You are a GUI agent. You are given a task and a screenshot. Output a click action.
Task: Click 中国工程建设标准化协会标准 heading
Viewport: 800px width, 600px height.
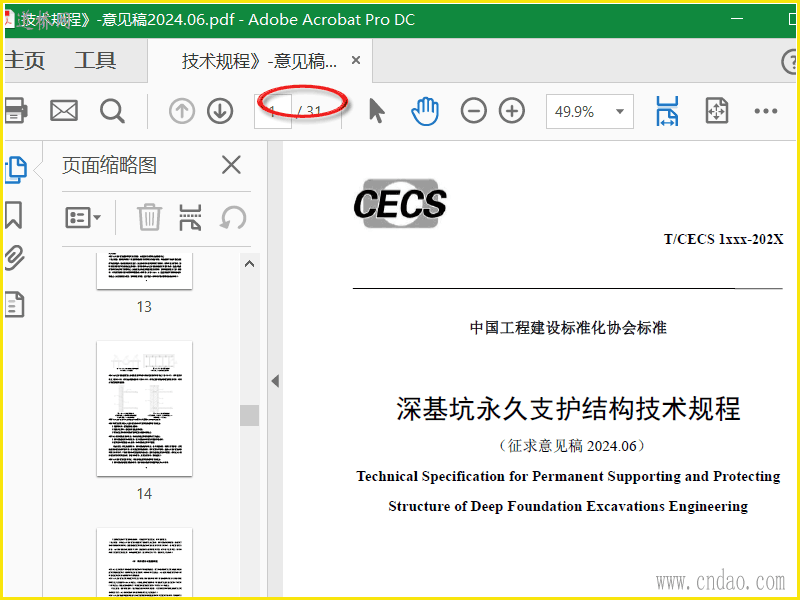click(x=568, y=327)
